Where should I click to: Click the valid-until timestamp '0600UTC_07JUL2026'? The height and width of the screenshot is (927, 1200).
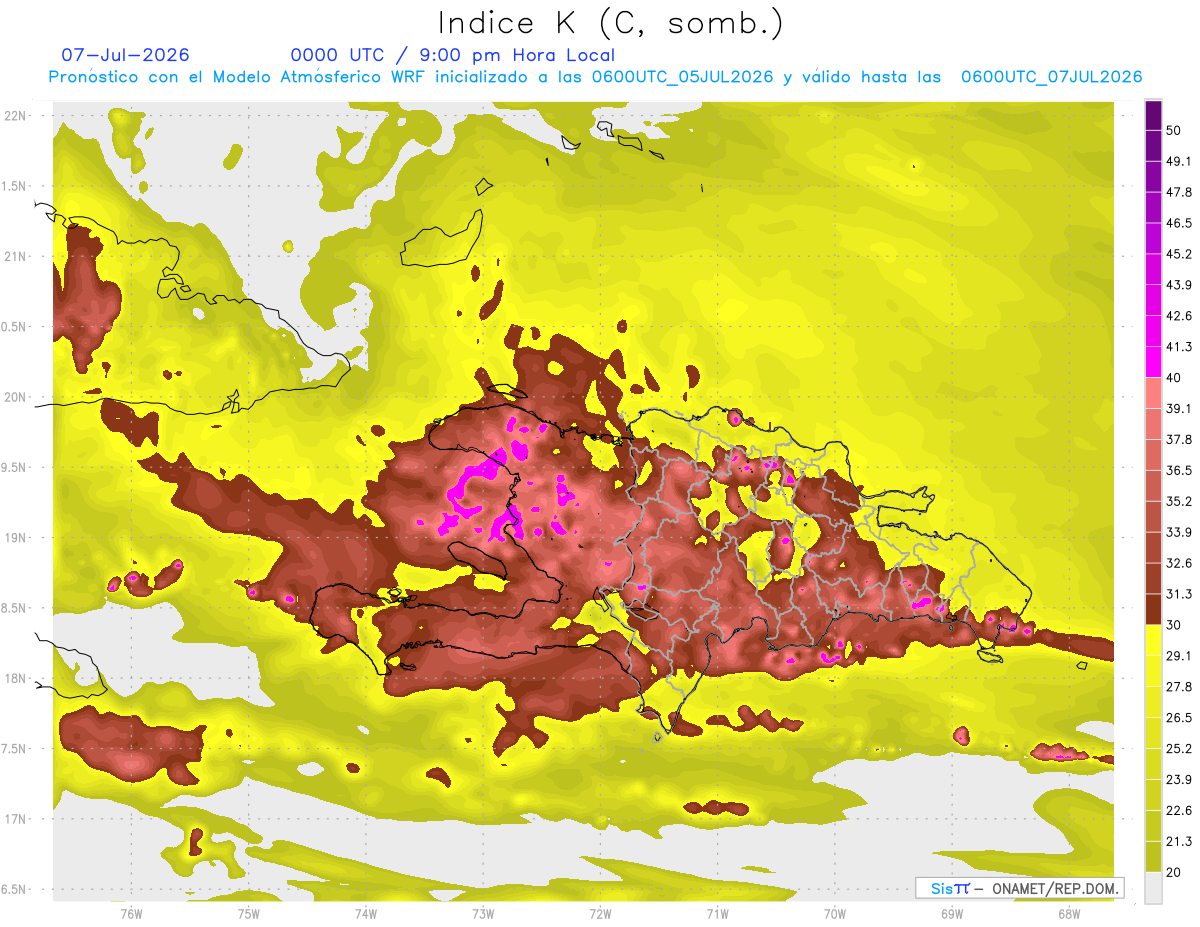[1052, 77]
